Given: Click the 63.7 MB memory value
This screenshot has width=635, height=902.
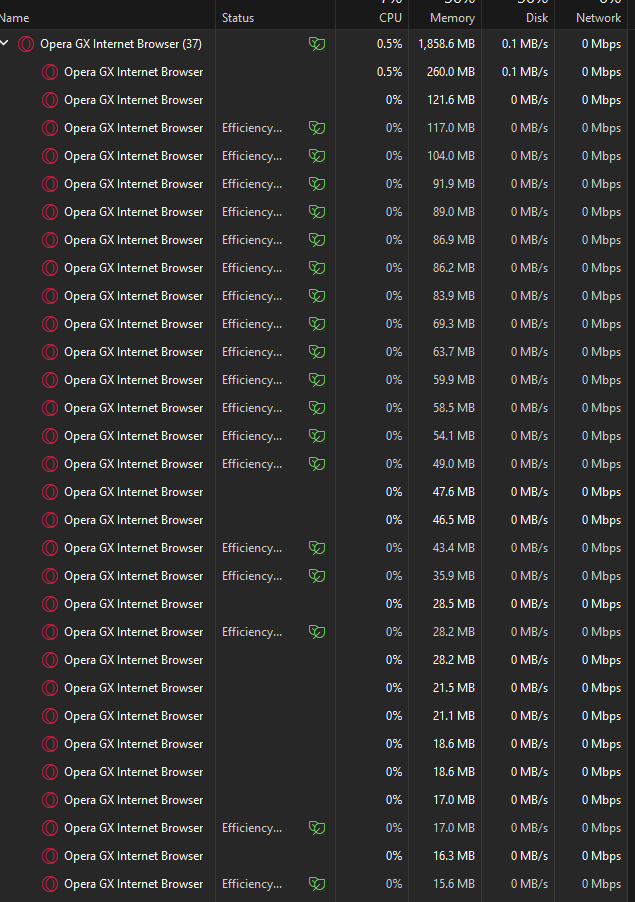Looking at the screenshot, I should point(454,352).
